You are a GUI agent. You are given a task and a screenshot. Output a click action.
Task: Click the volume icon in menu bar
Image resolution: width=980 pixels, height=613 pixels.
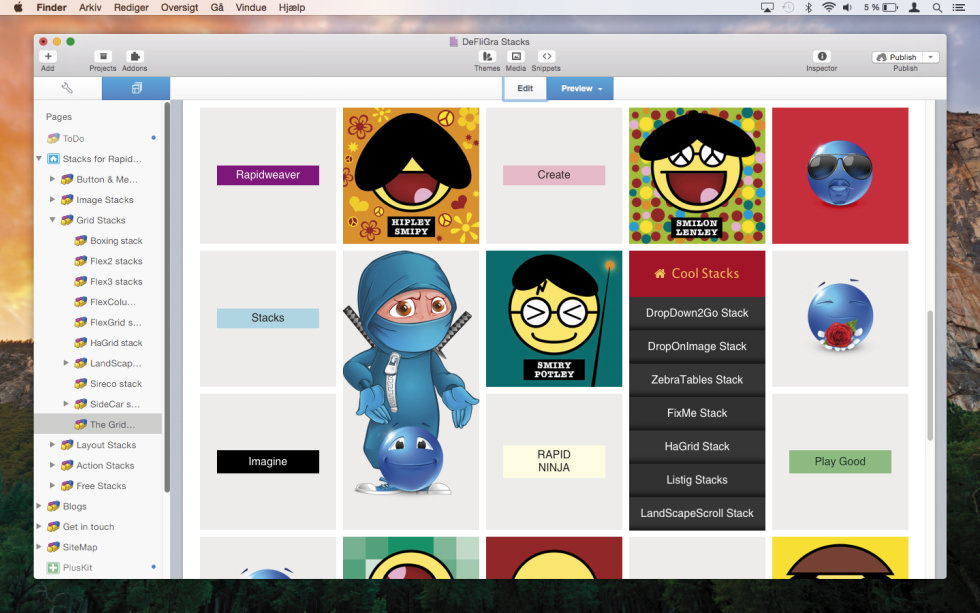tap(848, 7)
